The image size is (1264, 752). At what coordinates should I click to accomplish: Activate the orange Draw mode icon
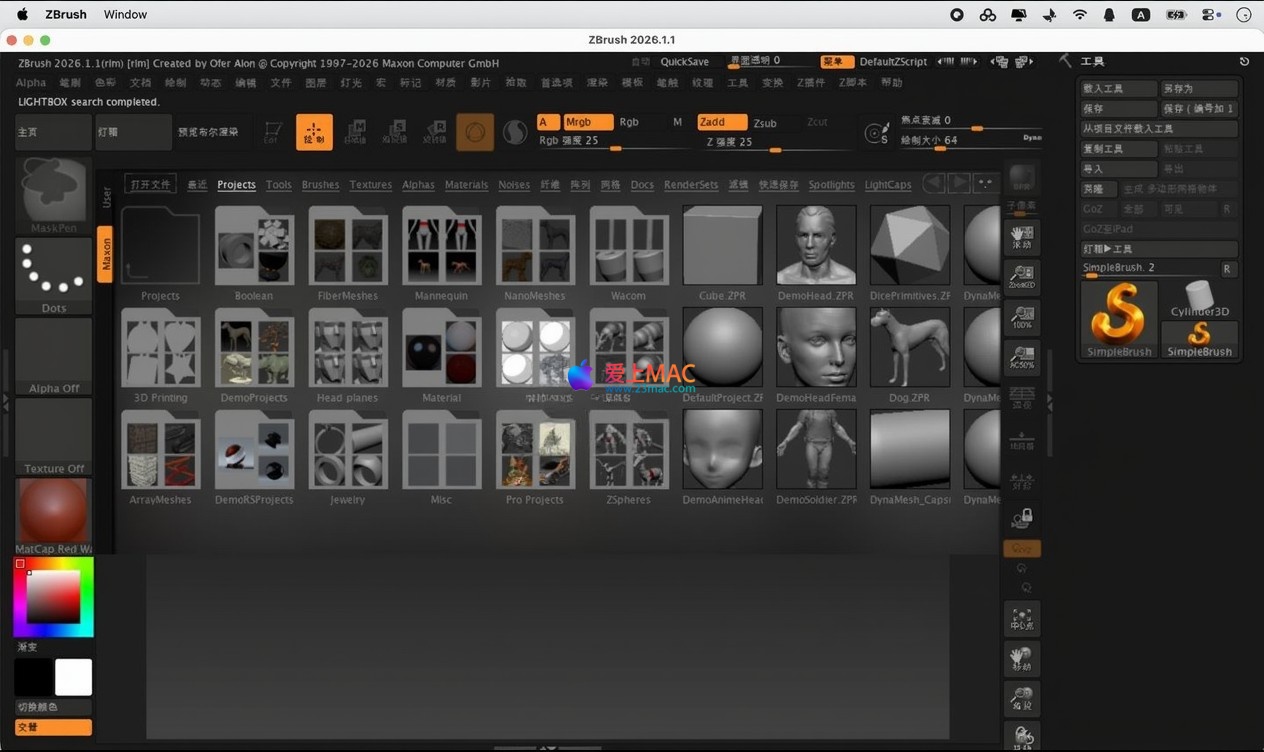point(314,132)
